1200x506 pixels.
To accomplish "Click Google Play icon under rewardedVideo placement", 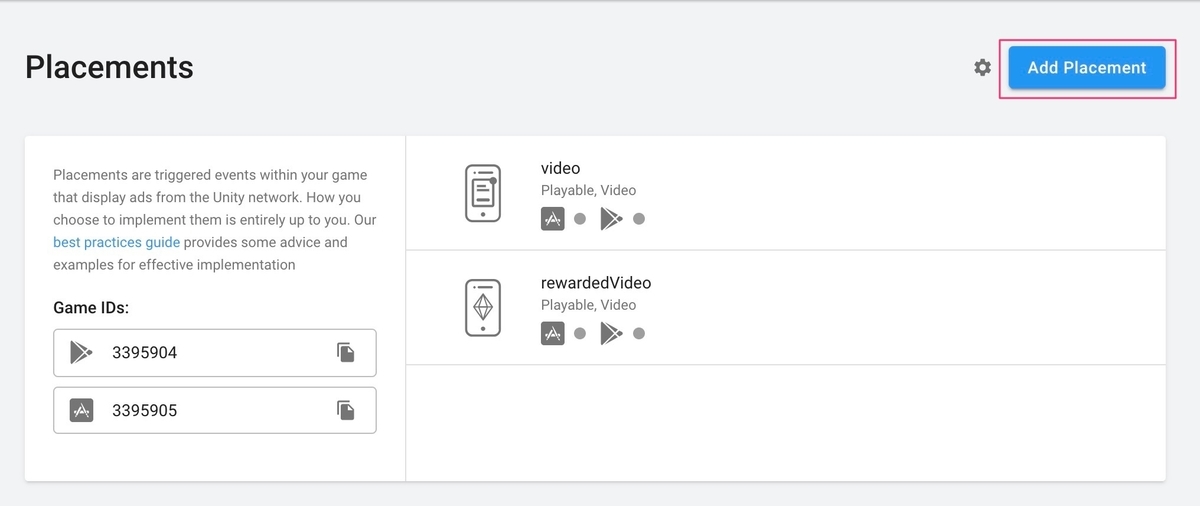I will coord(610,334).
